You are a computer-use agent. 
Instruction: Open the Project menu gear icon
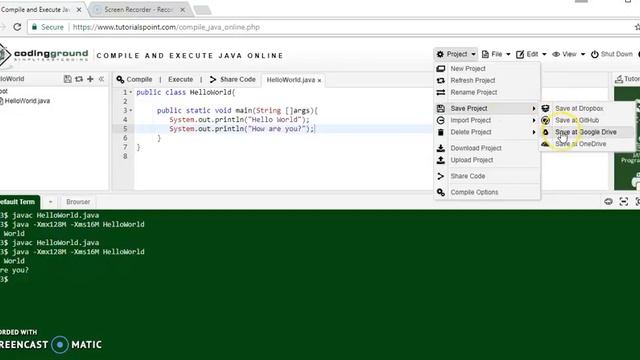[x=440, y=54]
